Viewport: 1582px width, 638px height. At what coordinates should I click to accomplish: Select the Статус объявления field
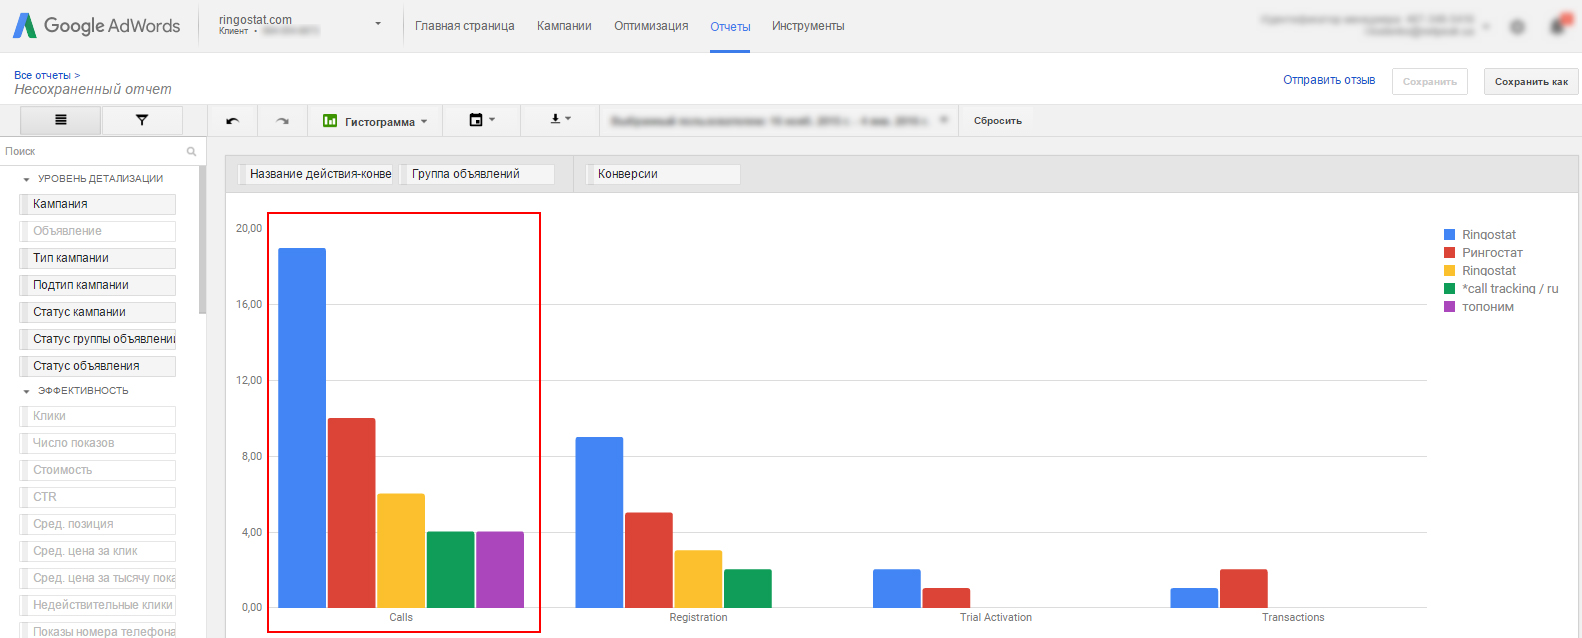pos(98,366)
